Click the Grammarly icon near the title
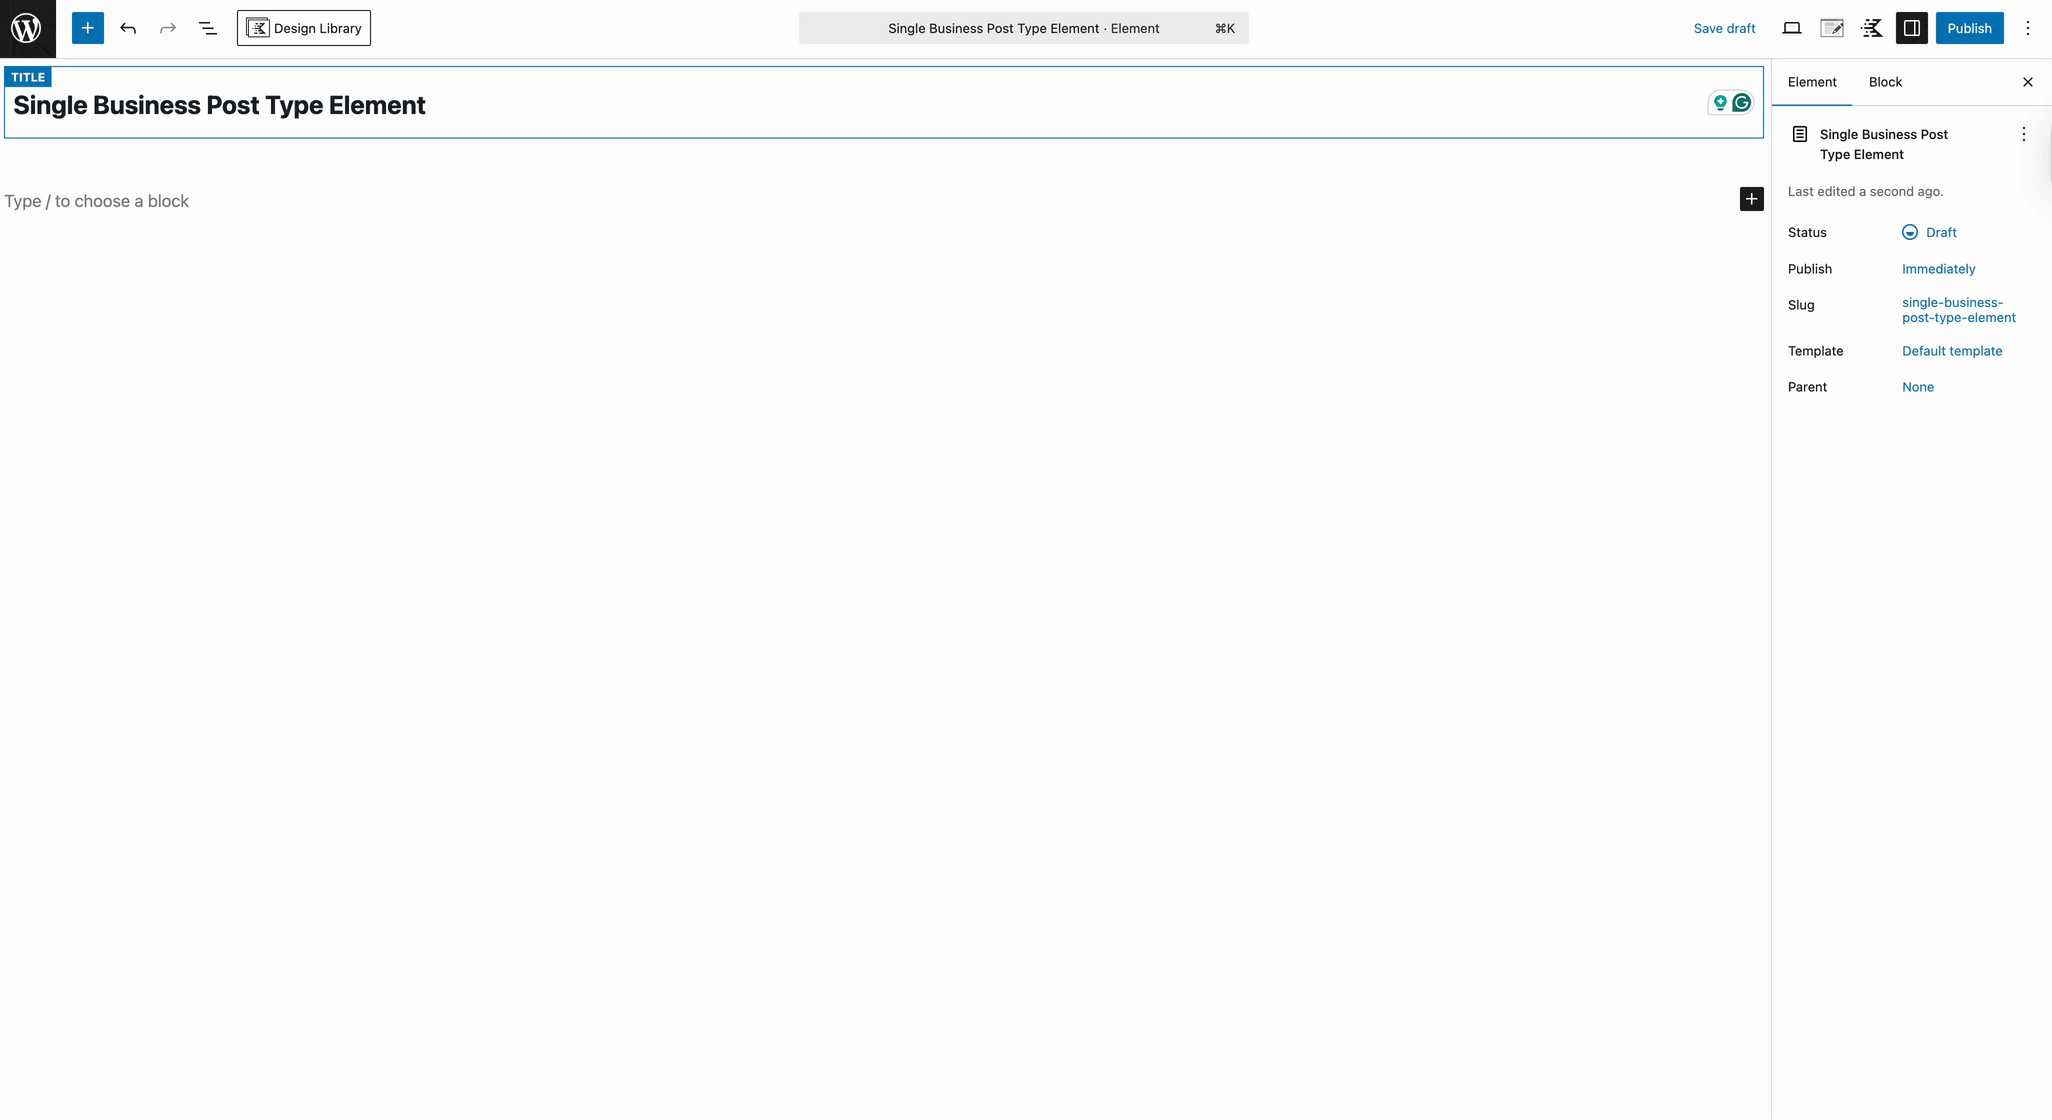 1741,102
